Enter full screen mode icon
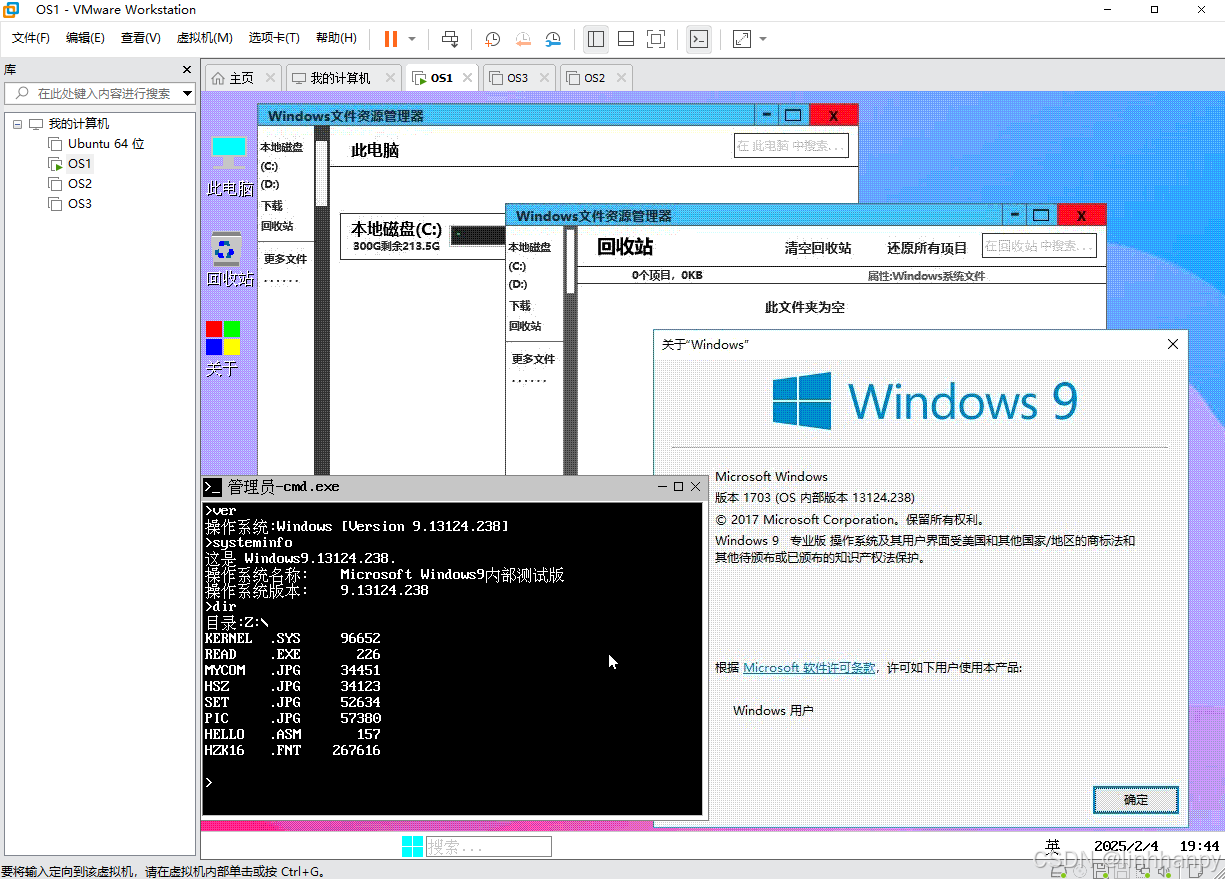The width and height of the screenshot is (1225, 879). click(x=656, y=39)
